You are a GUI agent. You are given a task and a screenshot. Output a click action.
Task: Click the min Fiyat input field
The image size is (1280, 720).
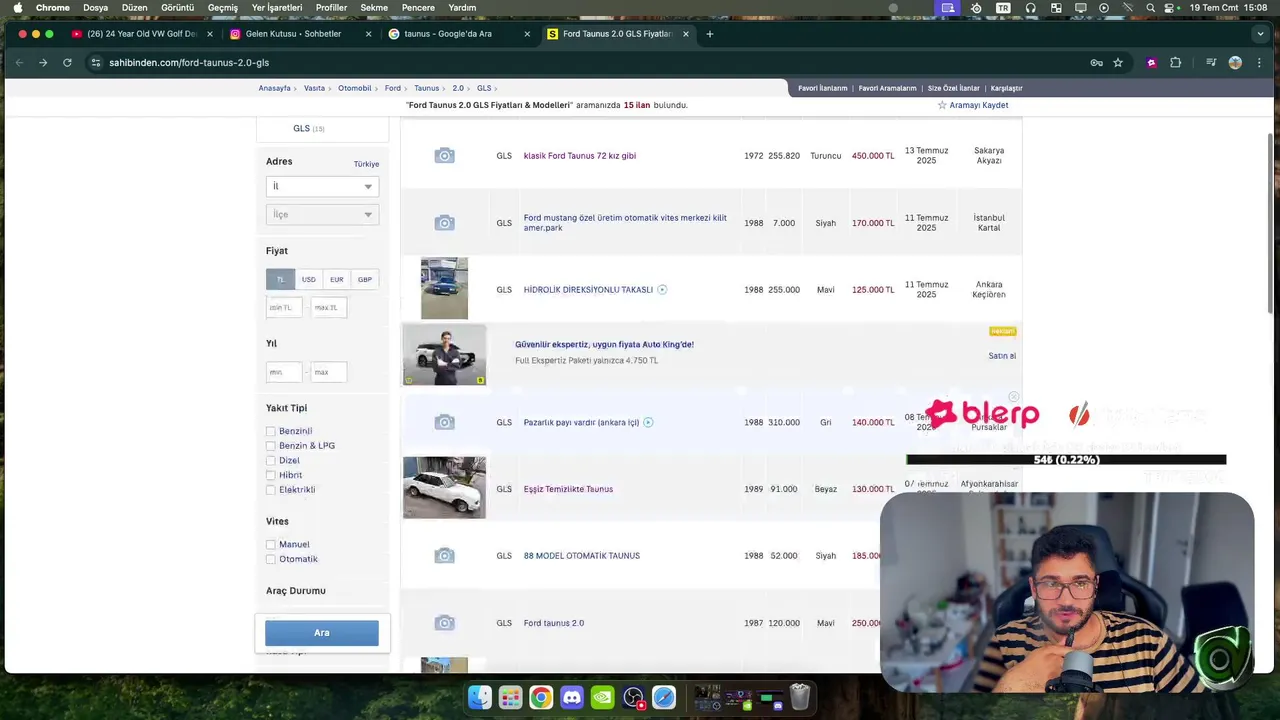(284, 308)
